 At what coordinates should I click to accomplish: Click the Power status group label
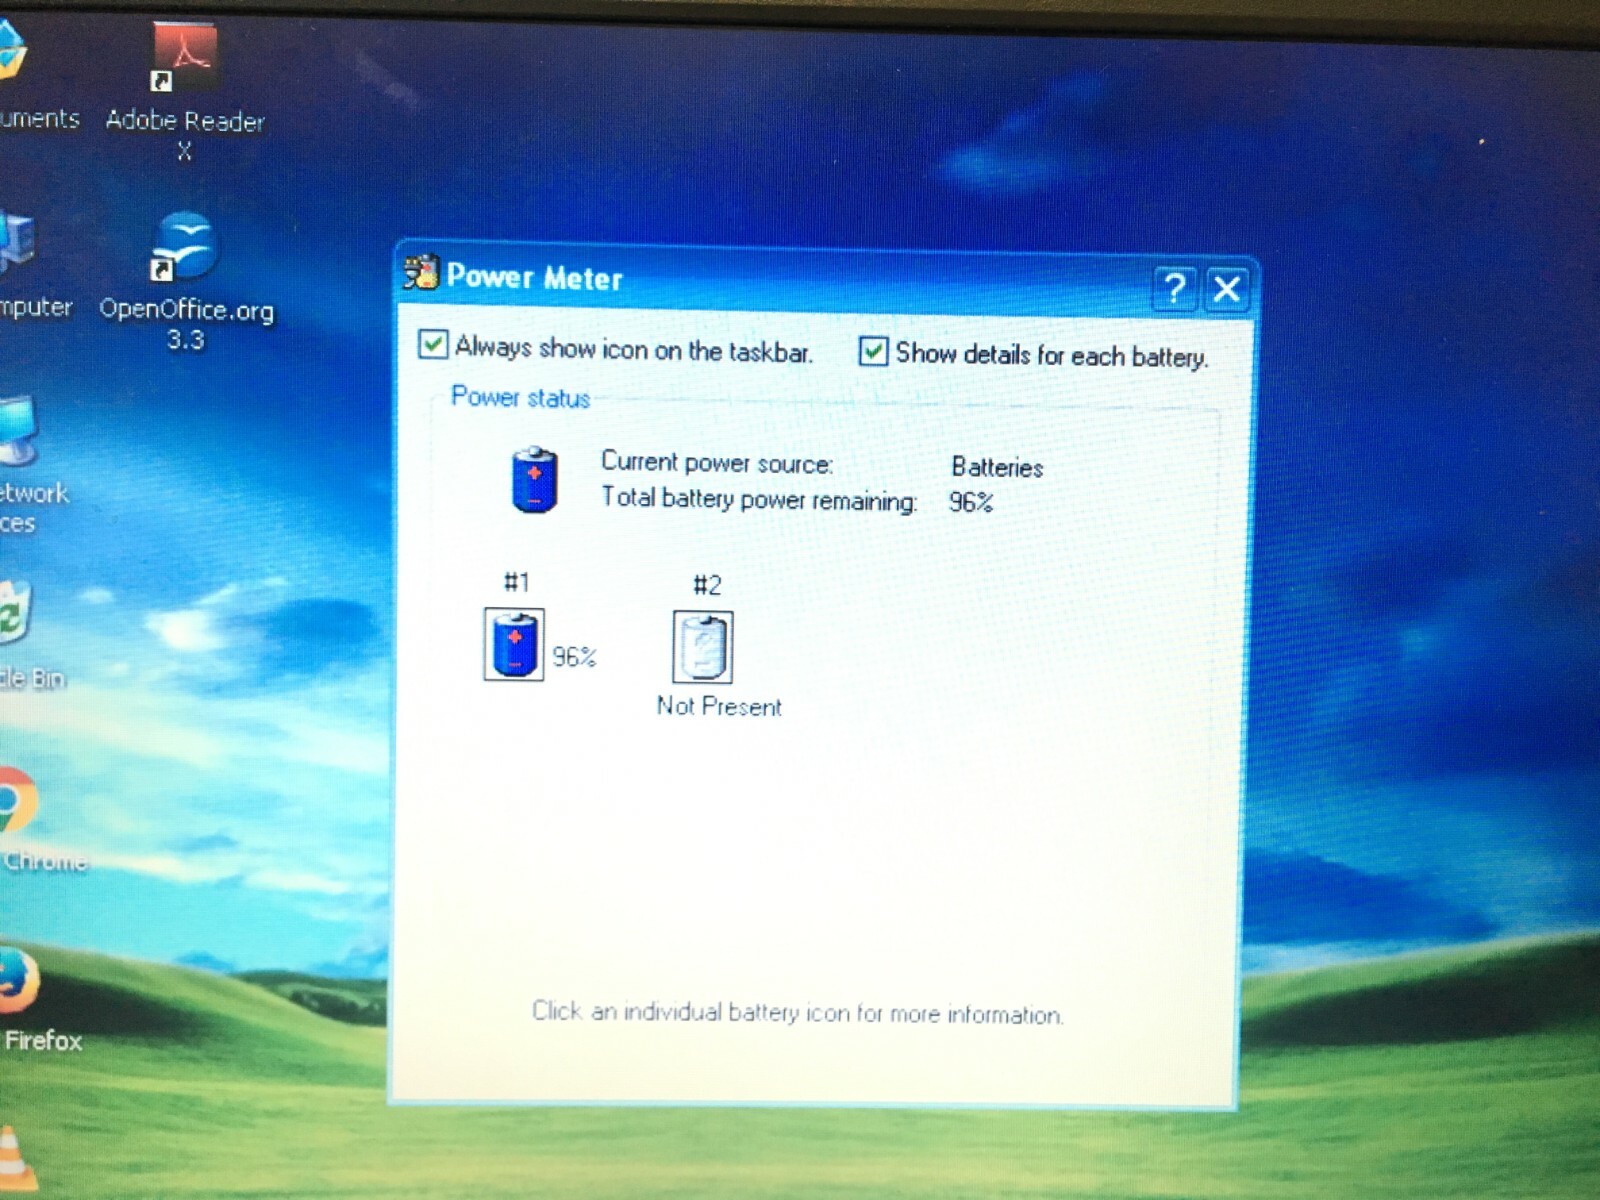click(x=520, y=398)
